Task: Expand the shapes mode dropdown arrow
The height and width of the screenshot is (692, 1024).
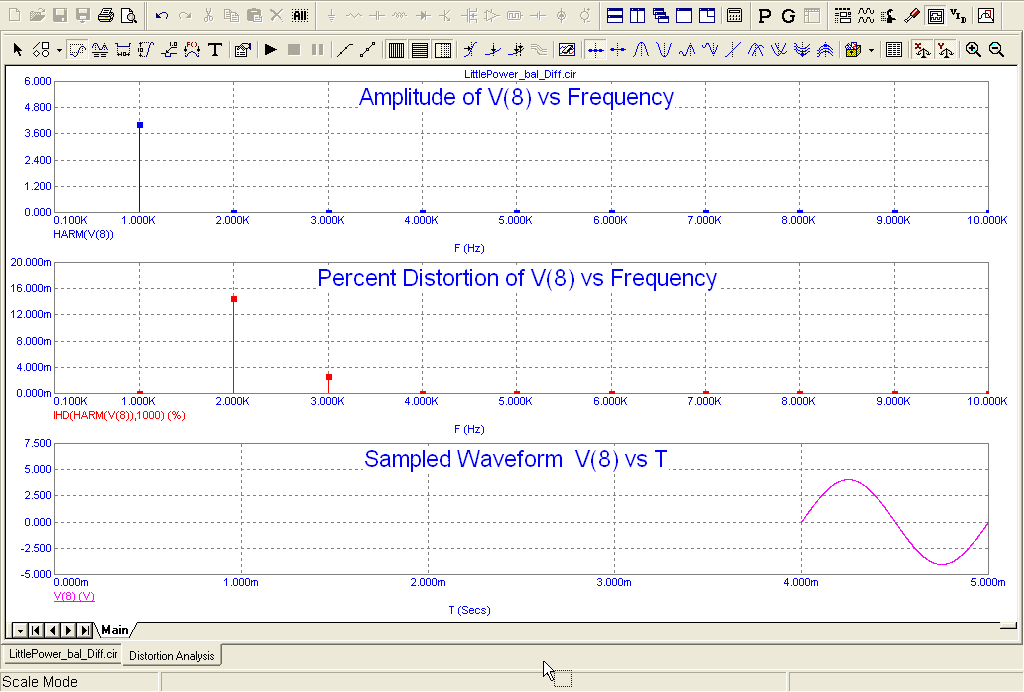Action: coord(59,50)
